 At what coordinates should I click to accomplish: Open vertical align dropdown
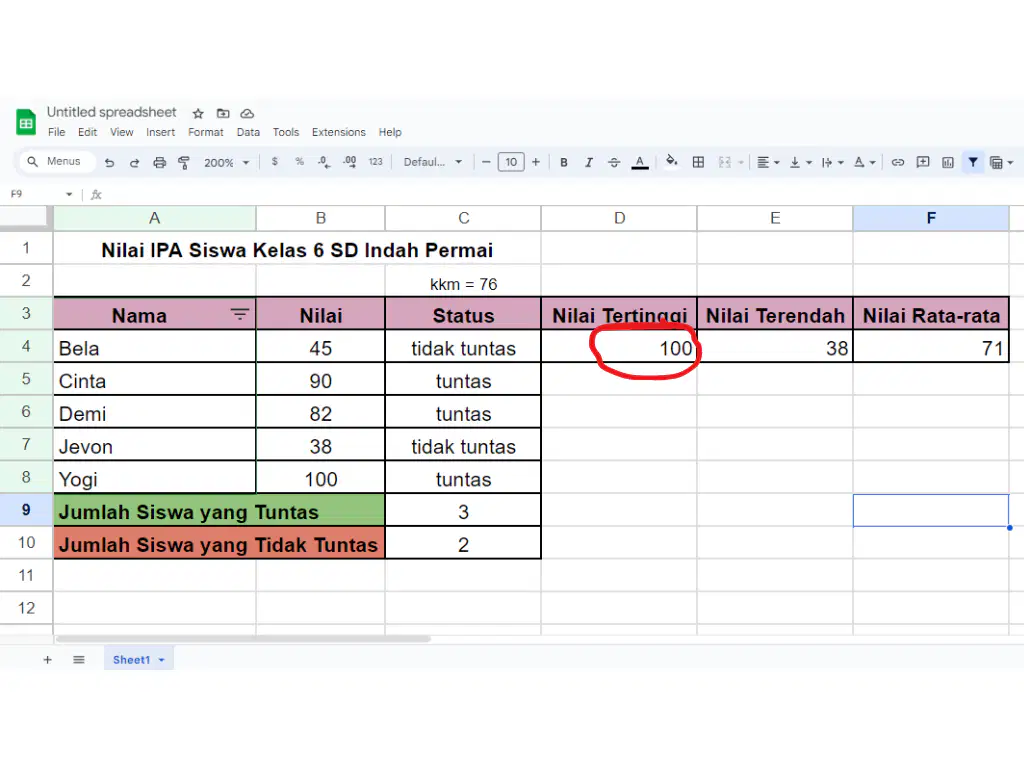pos(800,162)
